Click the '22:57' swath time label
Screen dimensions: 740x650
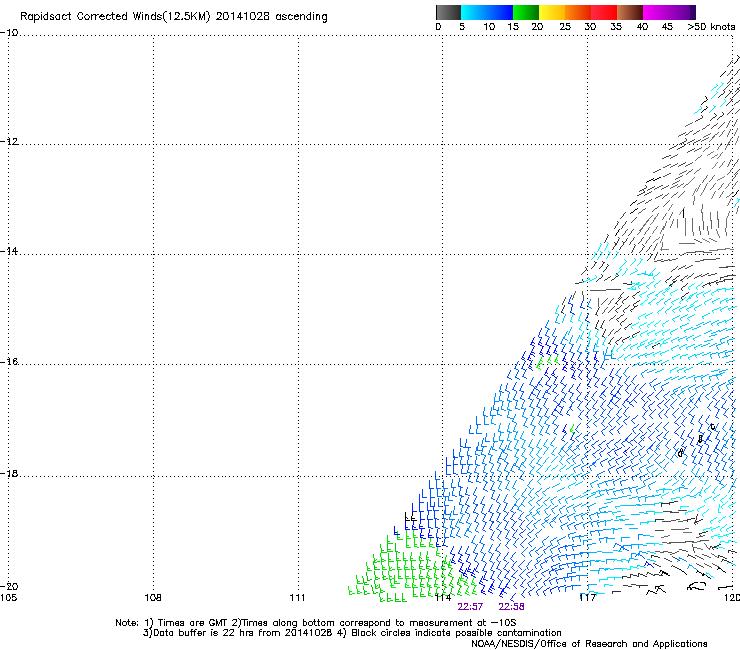[x=470, y=607]
